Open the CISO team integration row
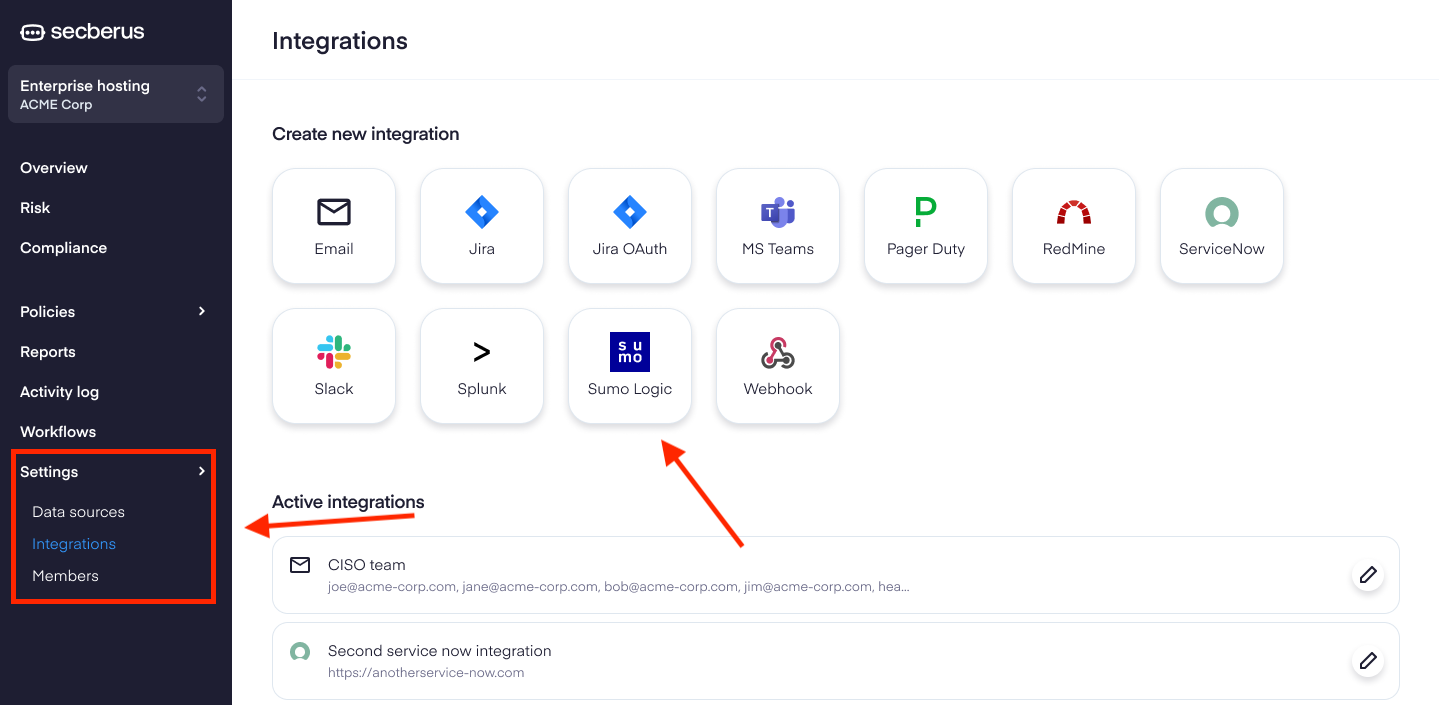Viewport: 1439px width, 705px height. (x=836, y=575)
